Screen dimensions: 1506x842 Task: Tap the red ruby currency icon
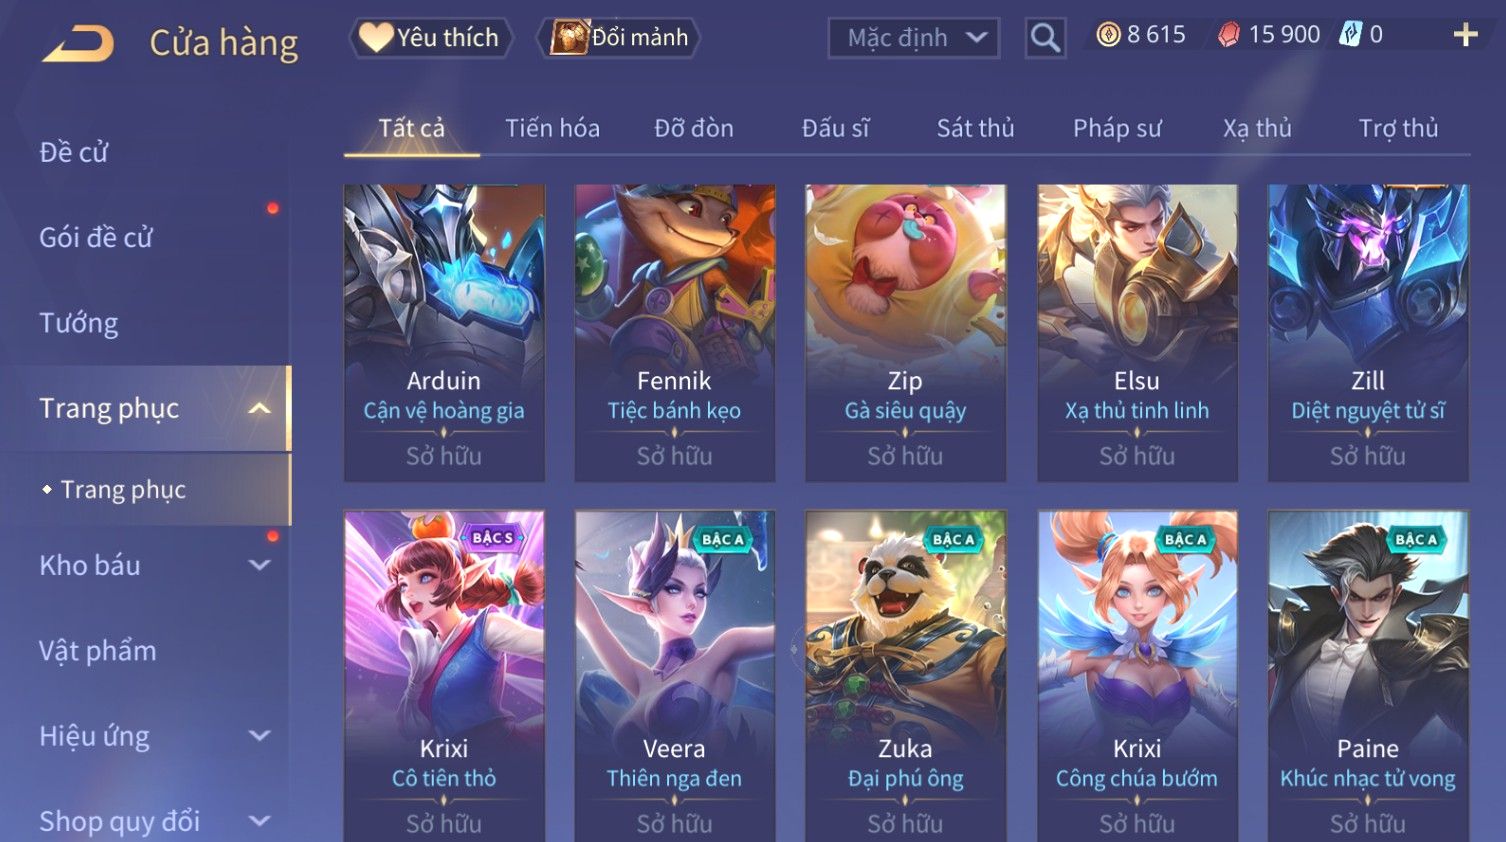point(1229,35)
